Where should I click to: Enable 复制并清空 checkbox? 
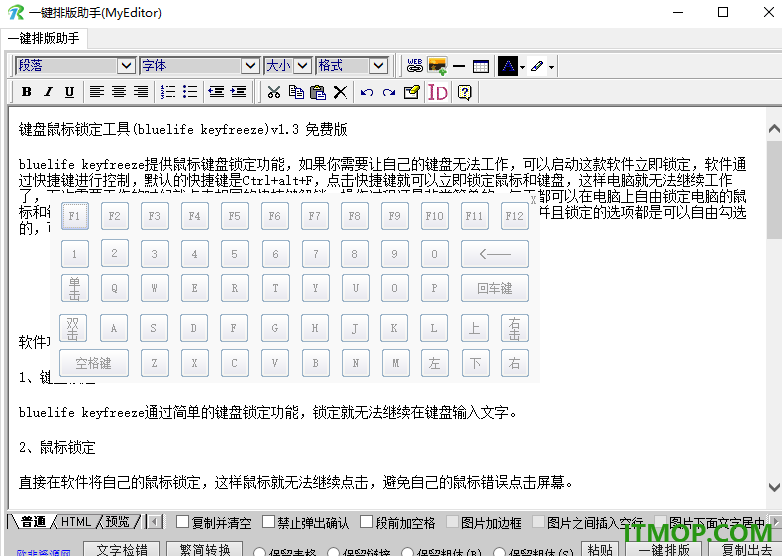[183, 522]
